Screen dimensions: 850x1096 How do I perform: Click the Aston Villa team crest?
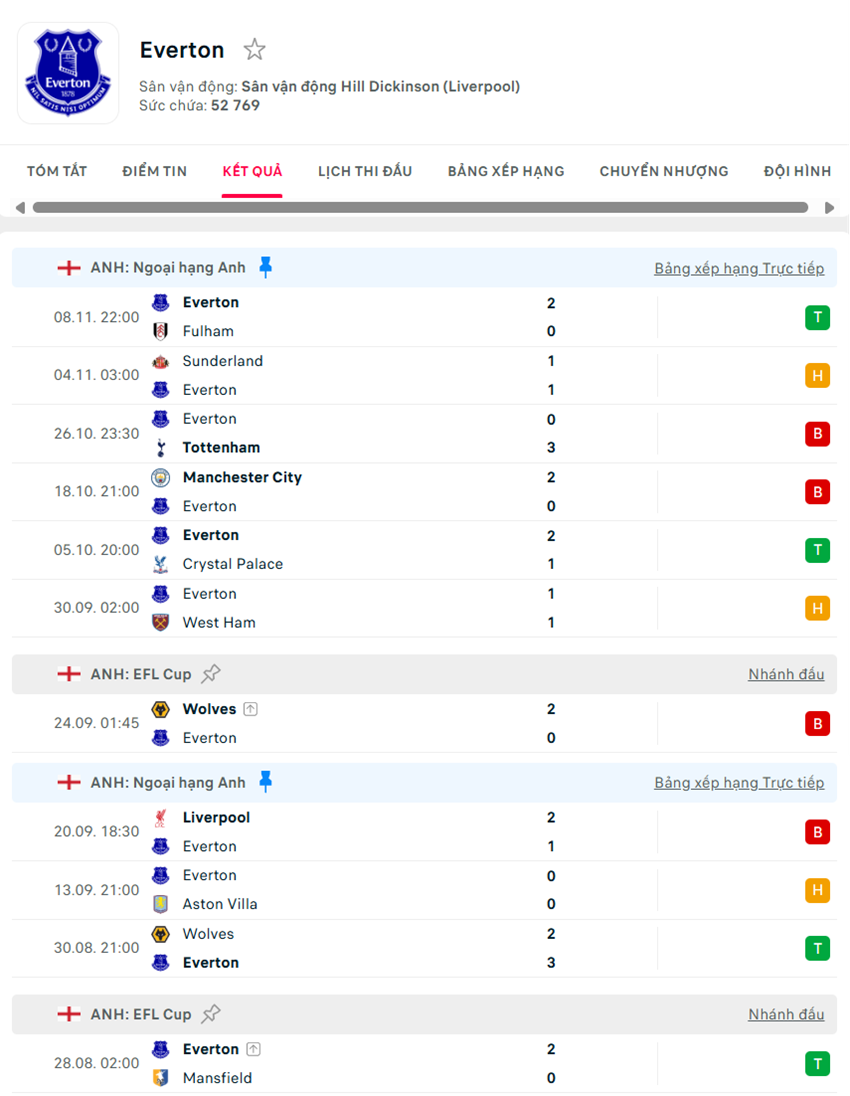(x=160, y=904)
